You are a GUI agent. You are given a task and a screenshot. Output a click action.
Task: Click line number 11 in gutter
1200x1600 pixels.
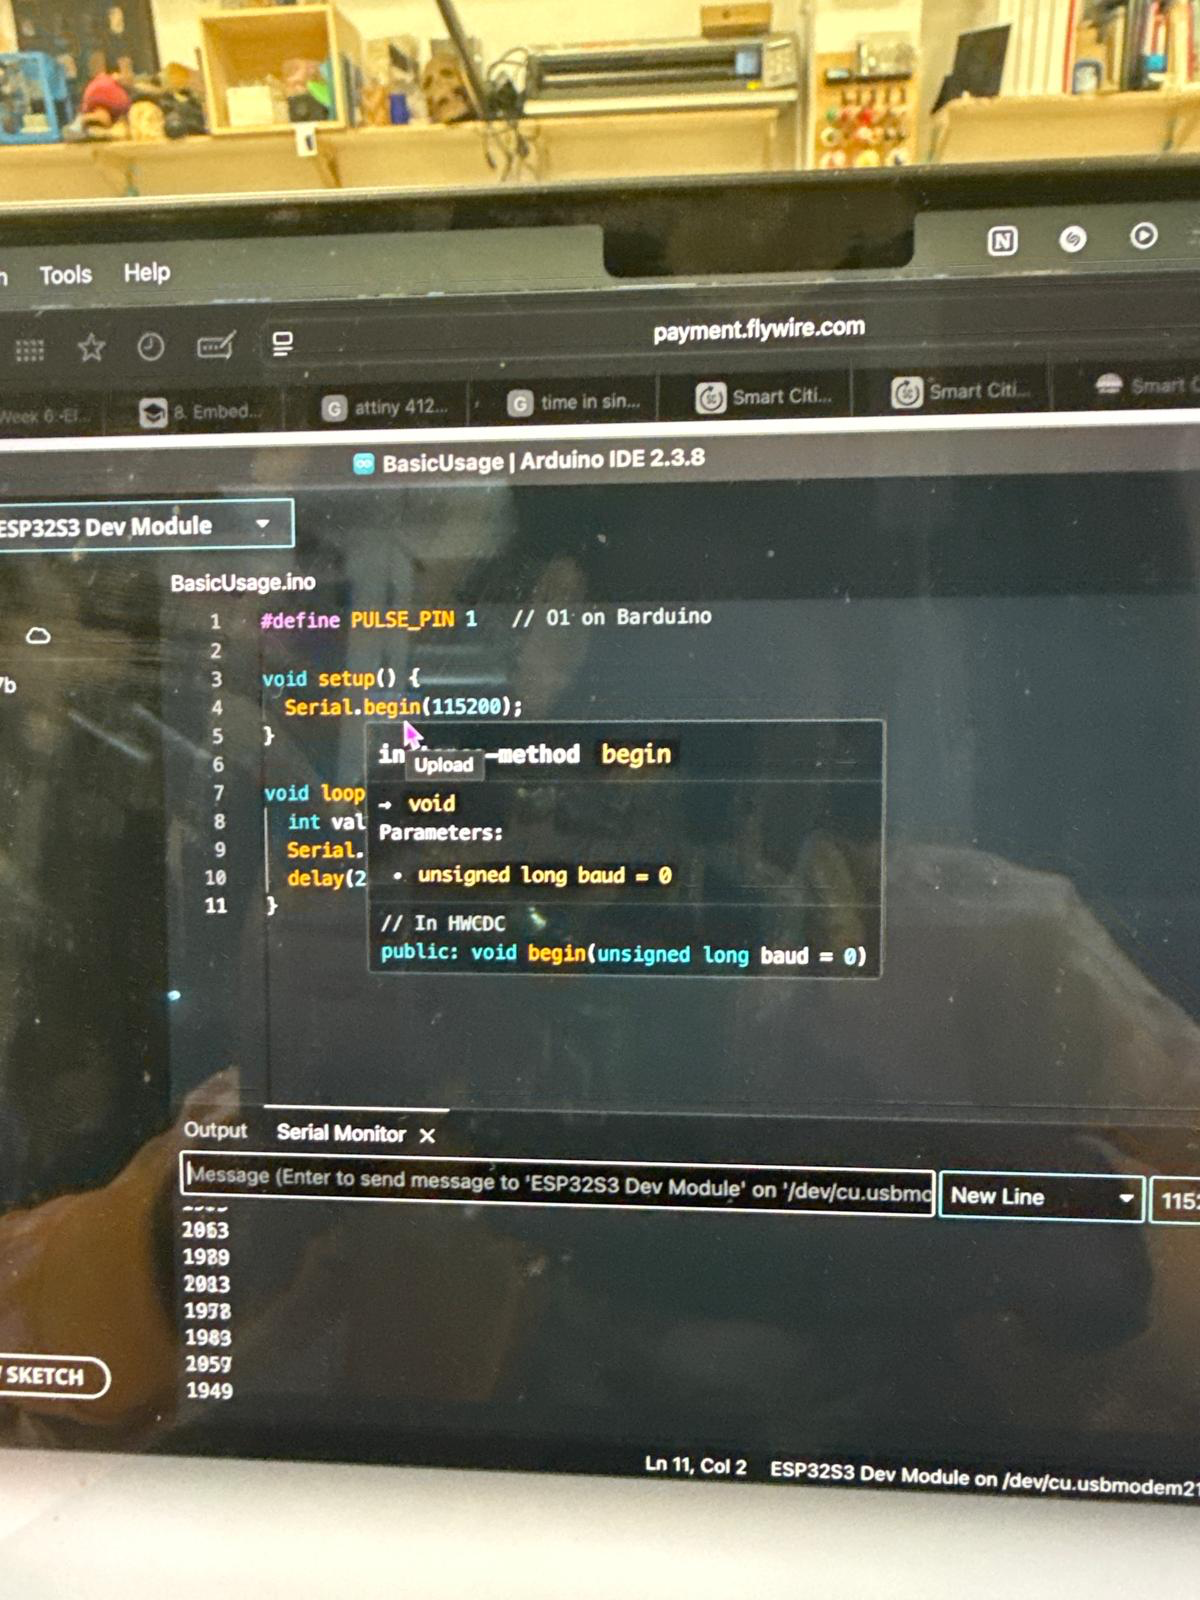click(x=215, y=906)
